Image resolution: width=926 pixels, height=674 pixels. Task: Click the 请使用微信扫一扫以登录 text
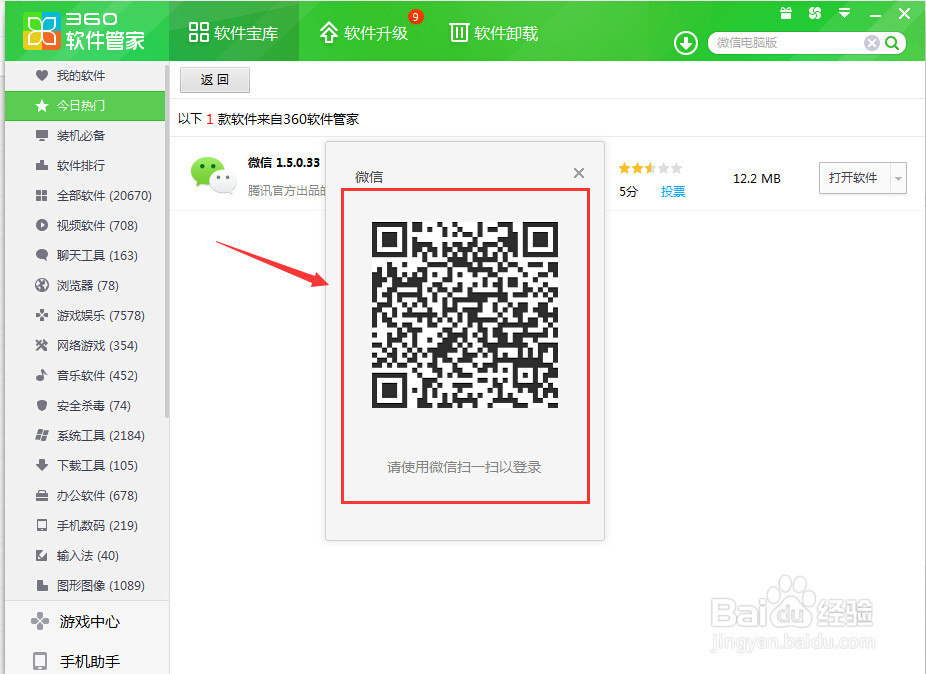coord(464,467)
